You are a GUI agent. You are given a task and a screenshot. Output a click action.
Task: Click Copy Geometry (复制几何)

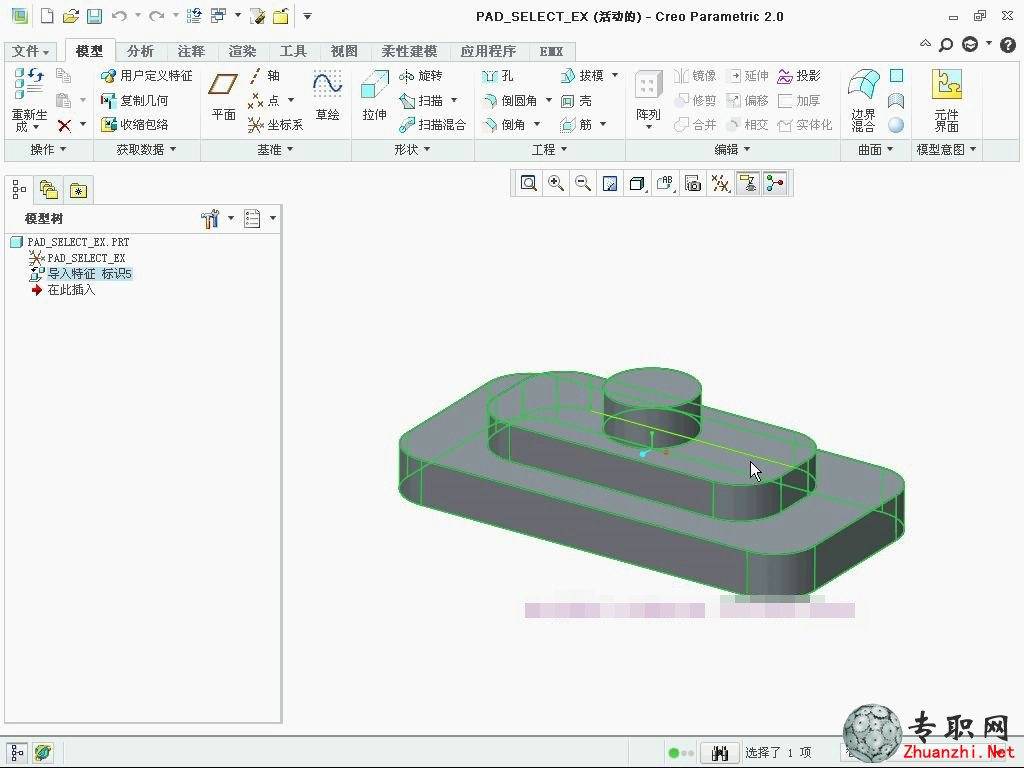click(135, 101)
